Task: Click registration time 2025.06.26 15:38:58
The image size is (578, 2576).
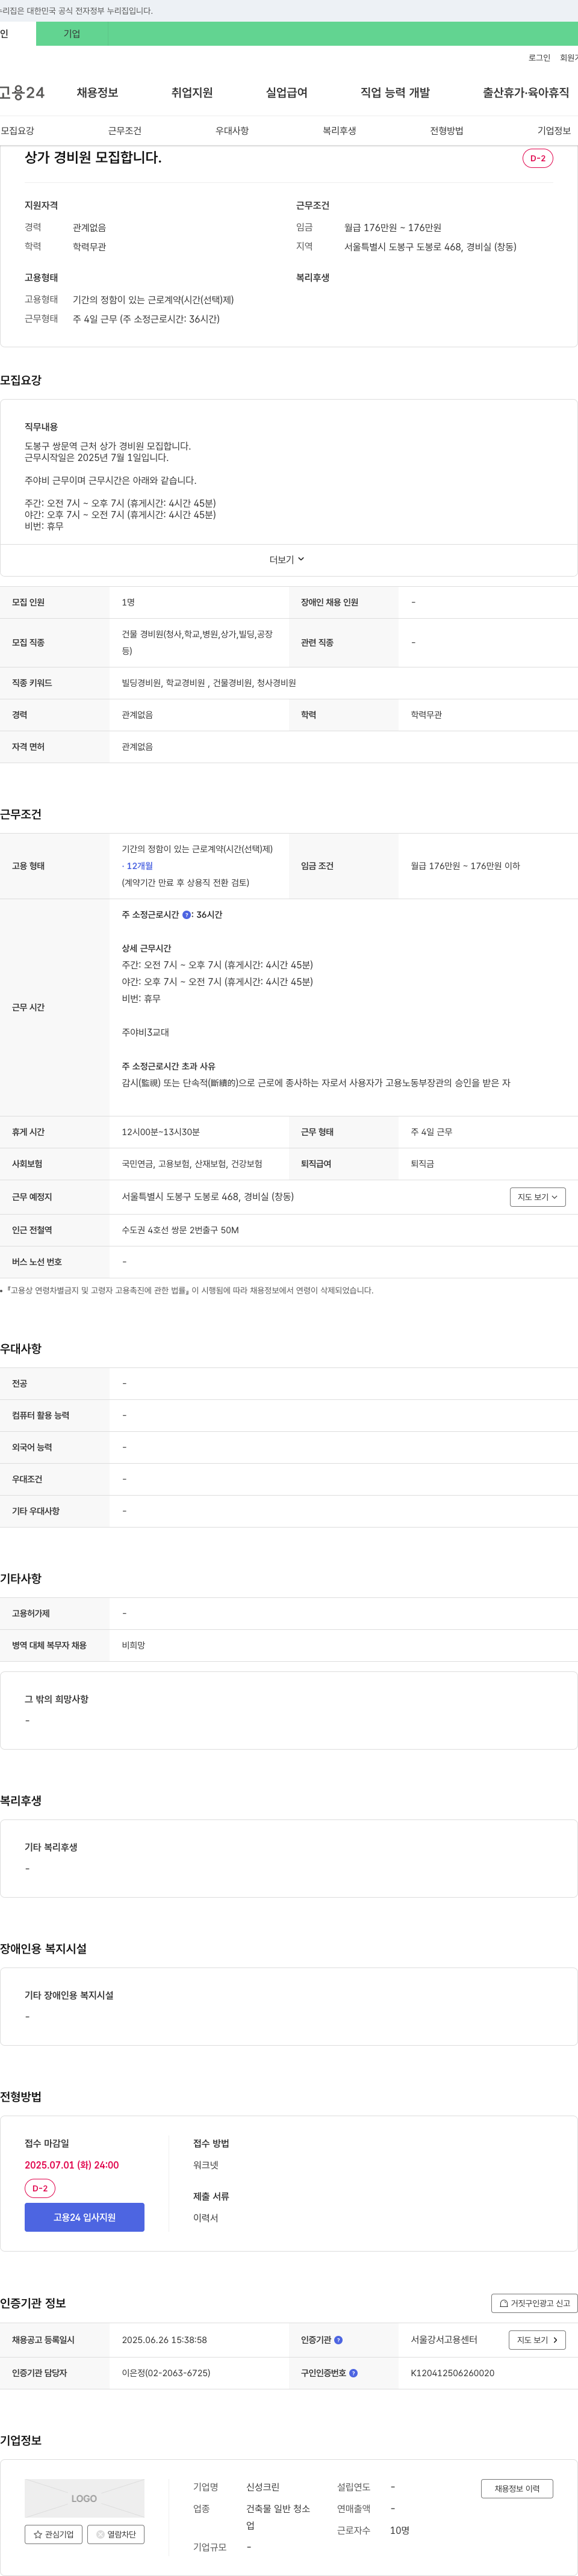Action: coord(164,2340)
